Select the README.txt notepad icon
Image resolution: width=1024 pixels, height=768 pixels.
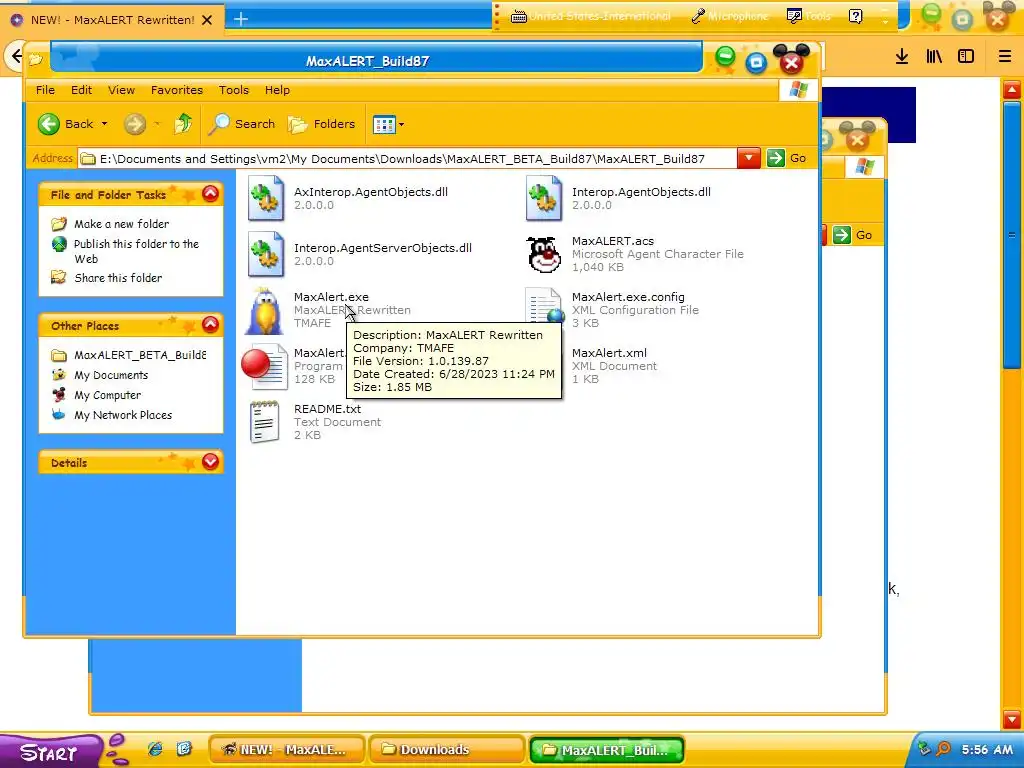264,423
